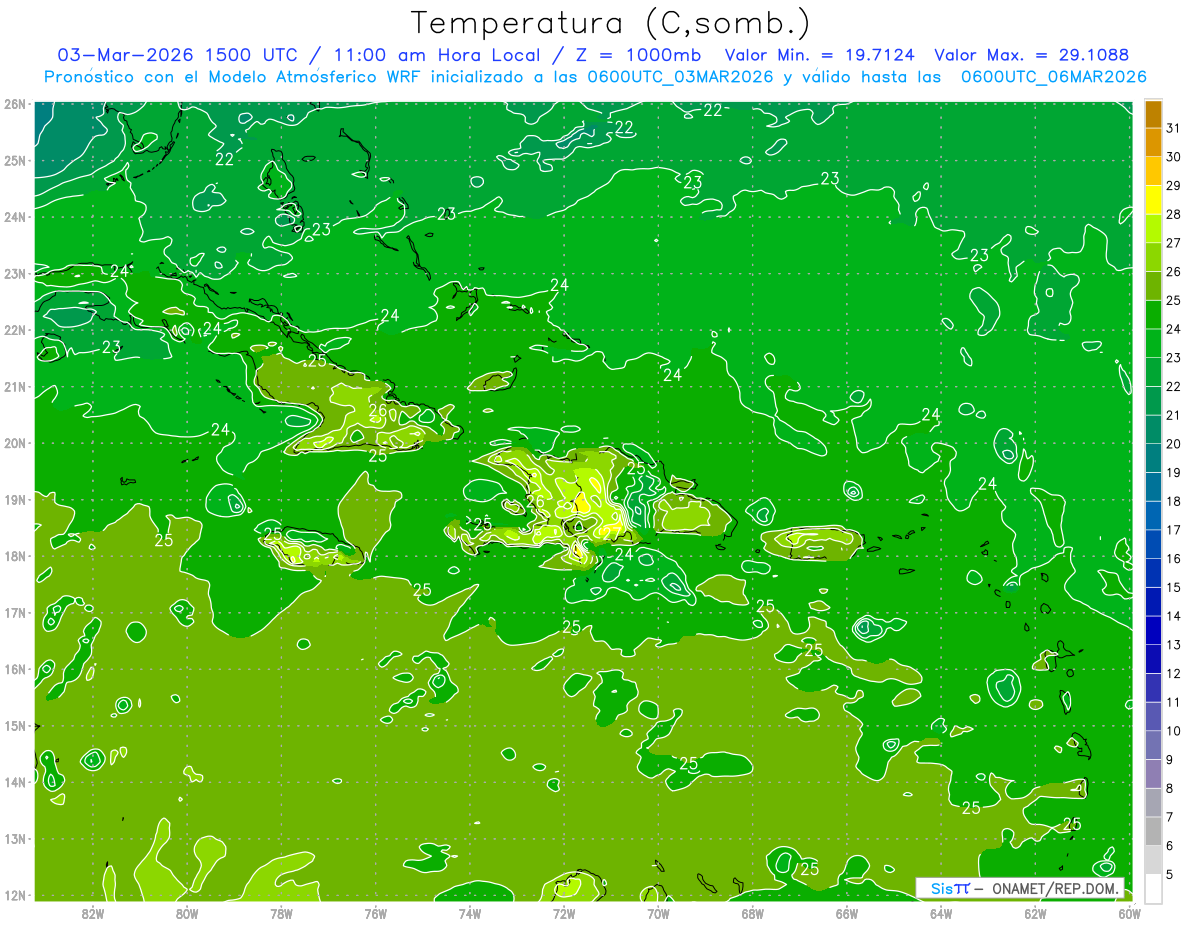
Task: Pick the purple swatch between 9 and 10
Action: tap(1153, 745)
